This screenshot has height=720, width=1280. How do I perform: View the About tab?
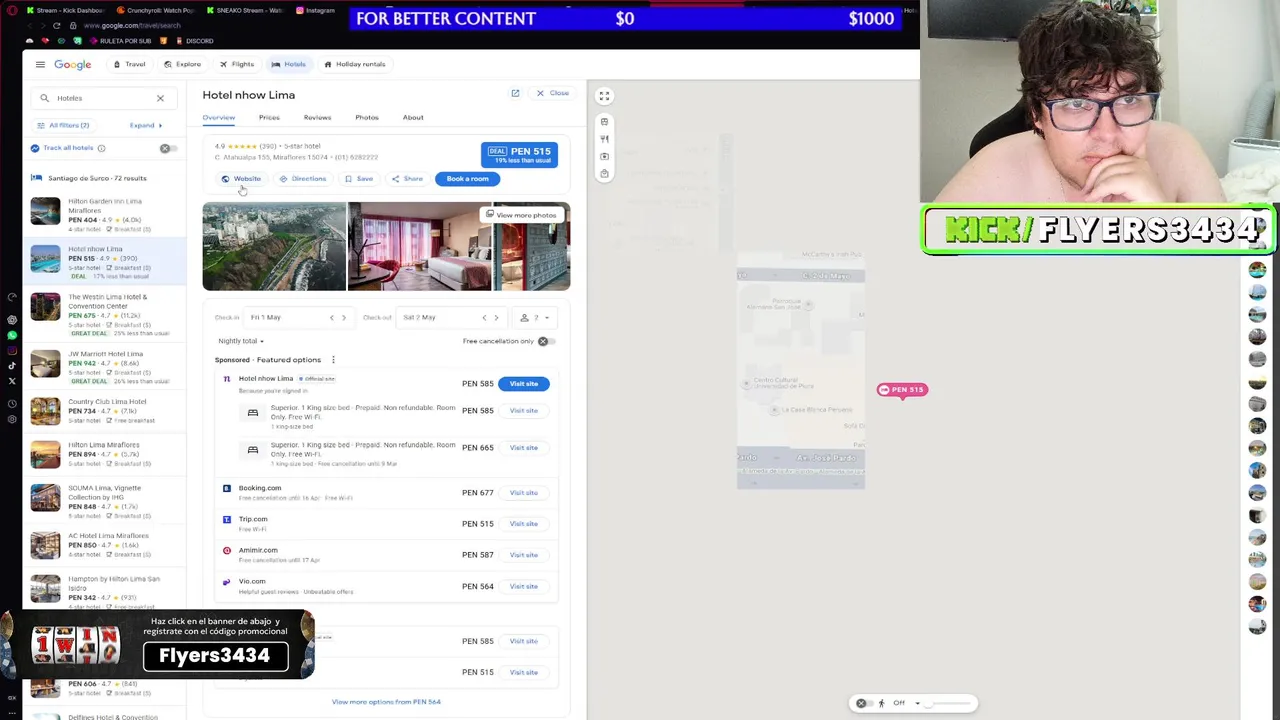[413, 117]
